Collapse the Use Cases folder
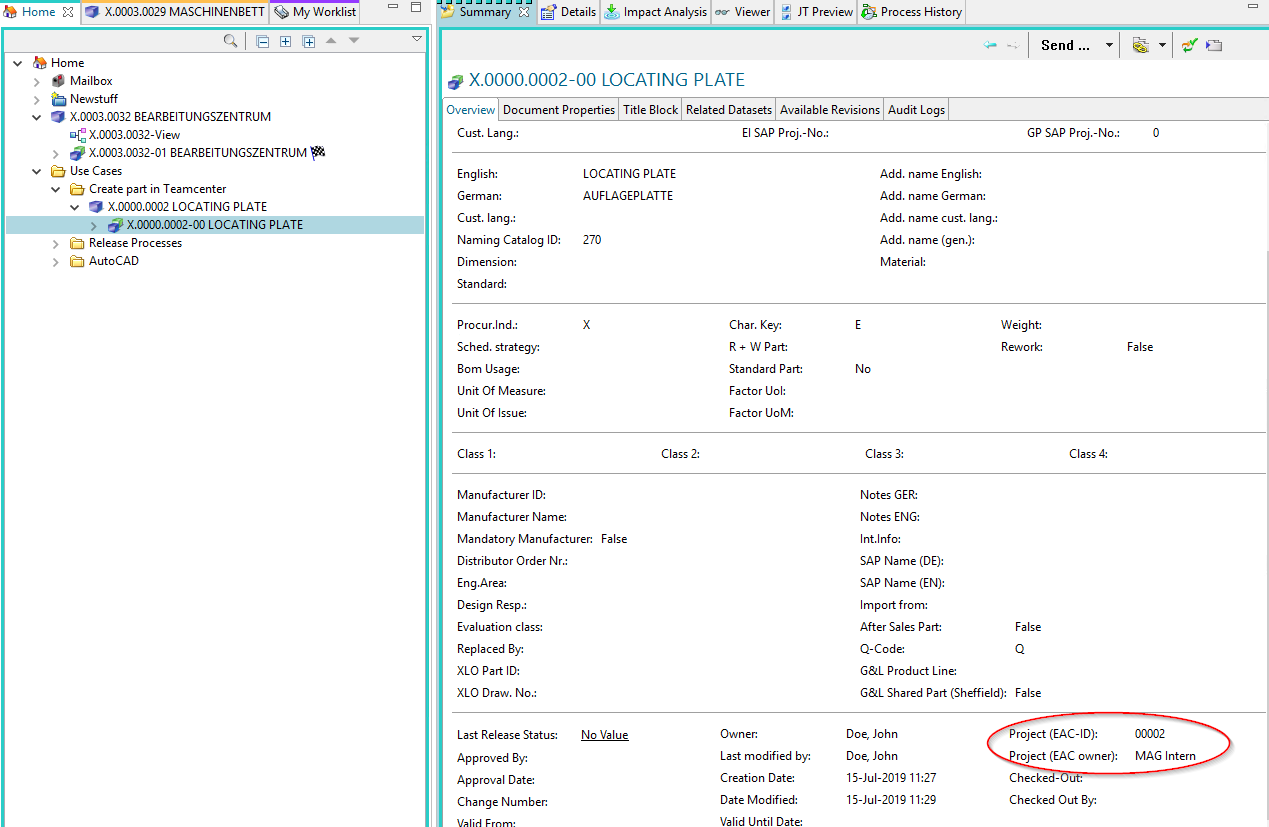This screenshot has height=827, width=1269. tap(37, 171)
